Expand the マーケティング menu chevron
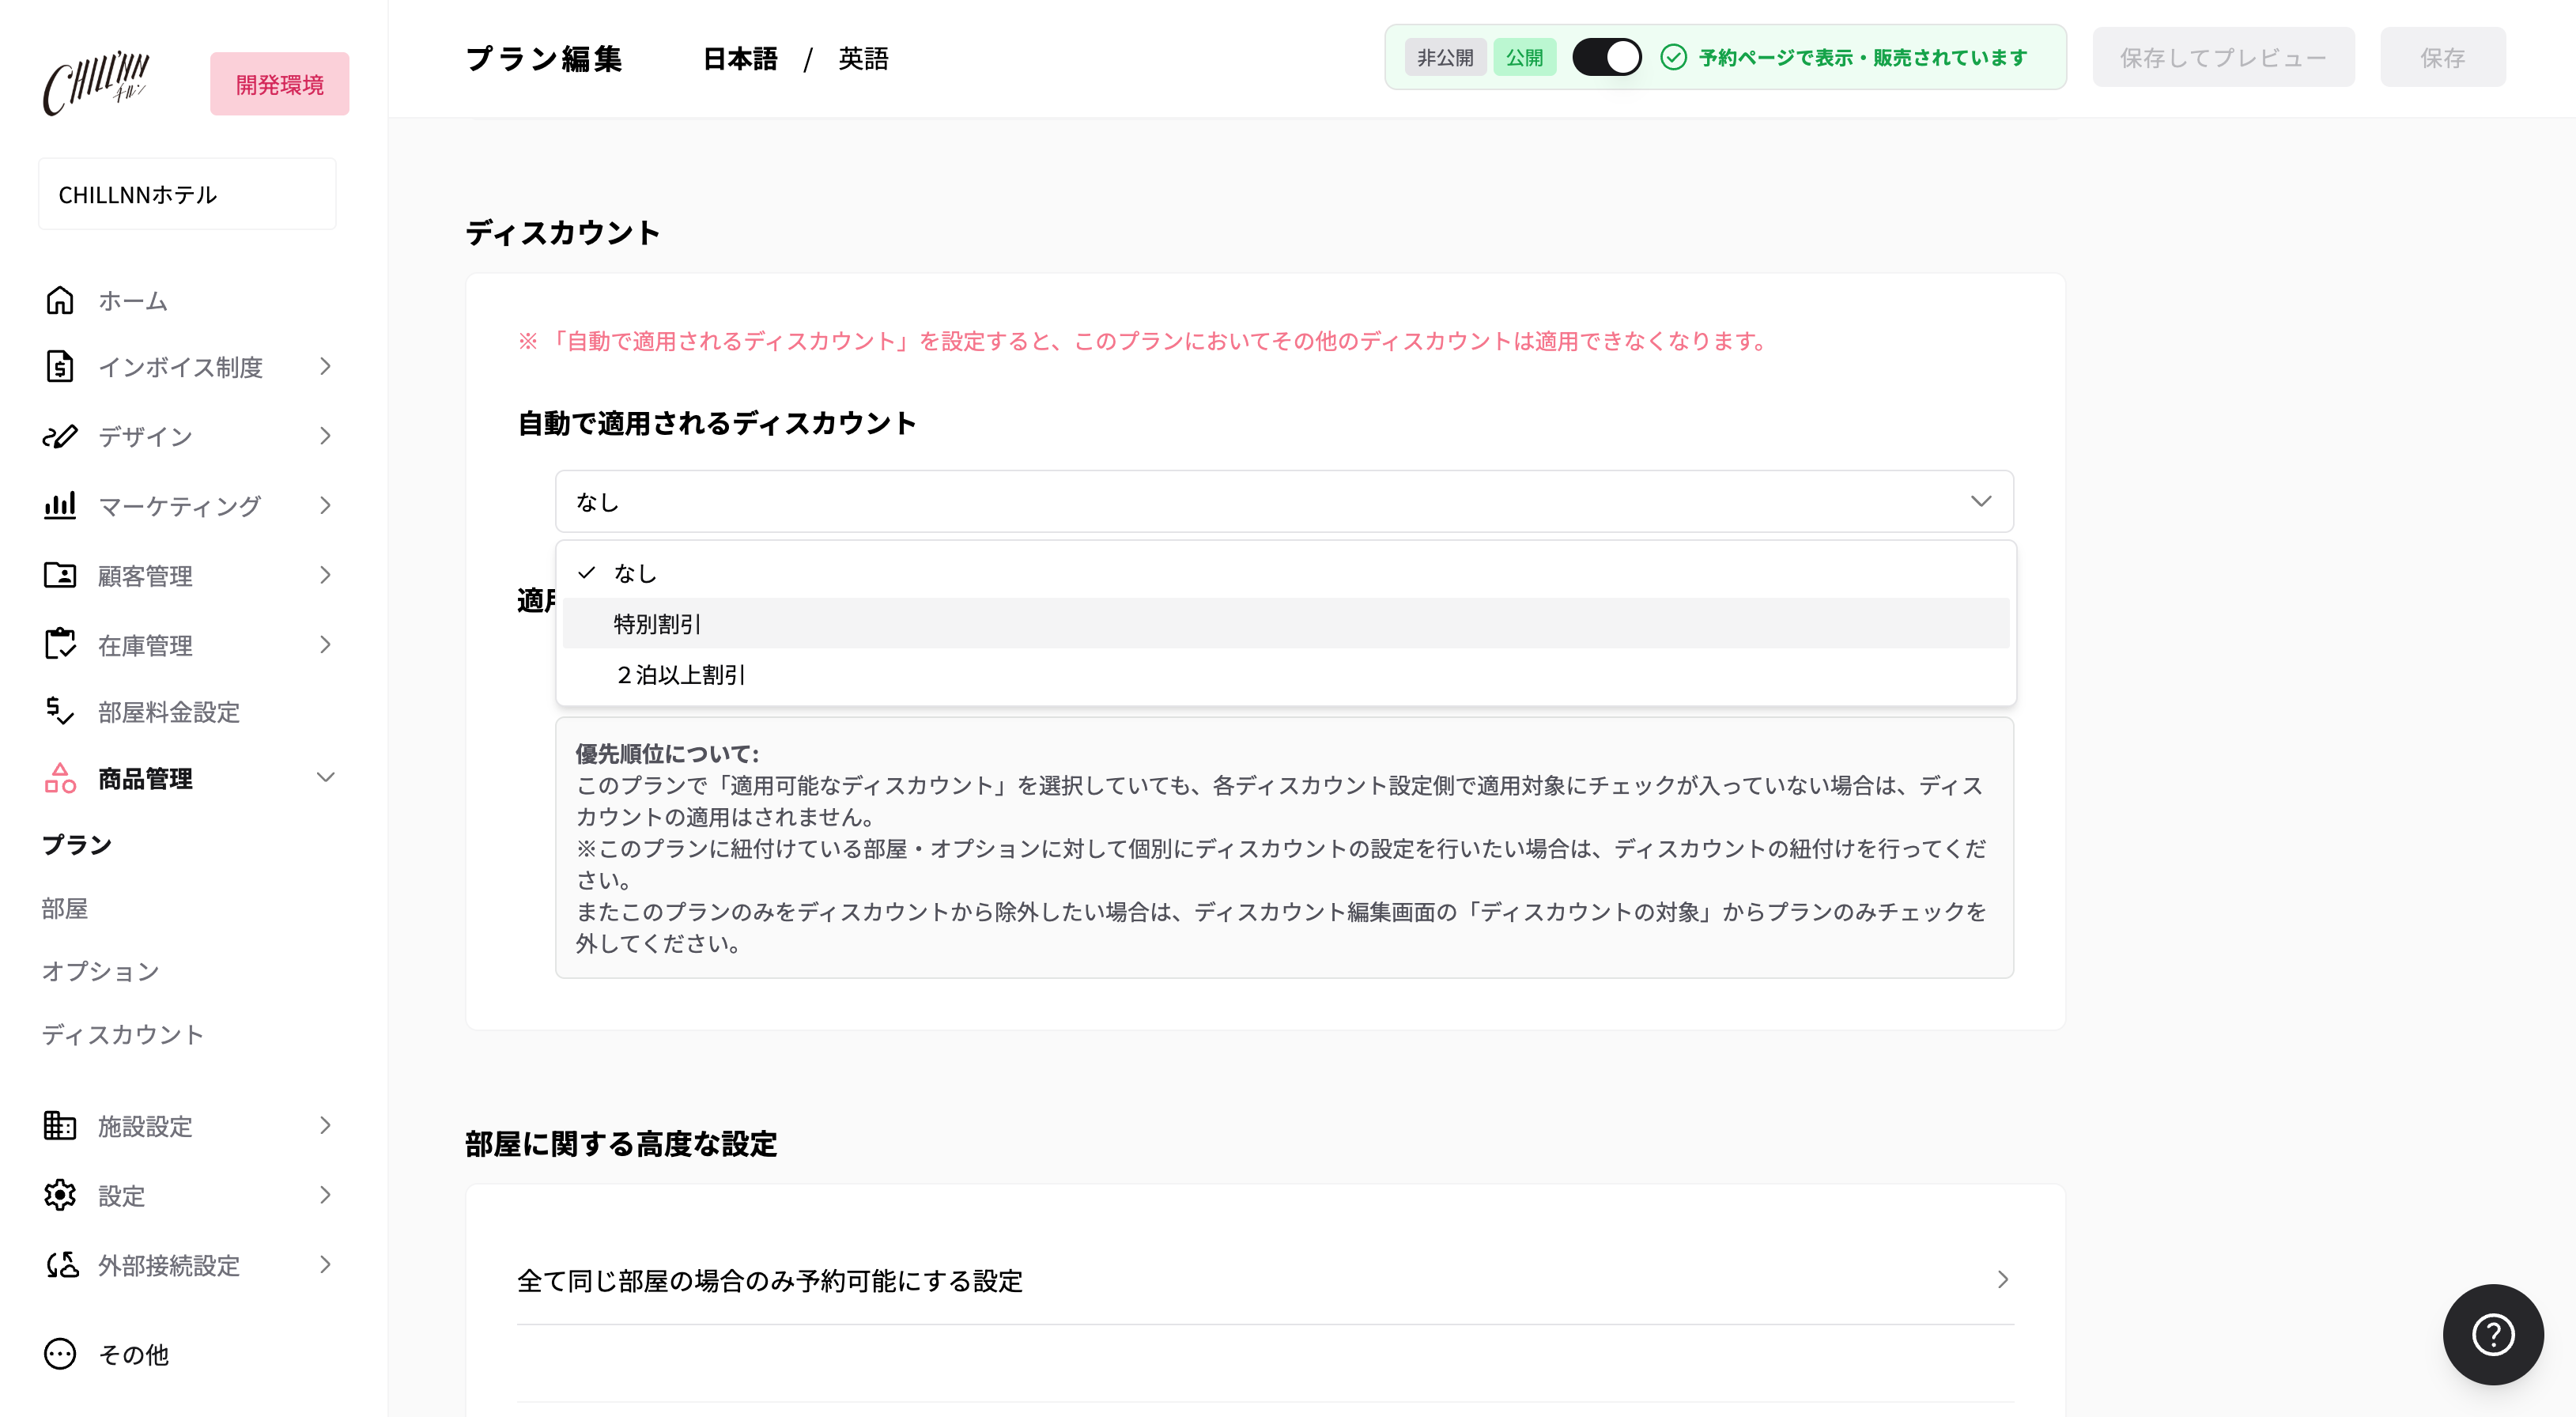Image resolution: width=2576 pixels, height=1417 pixels. [325, 505]
